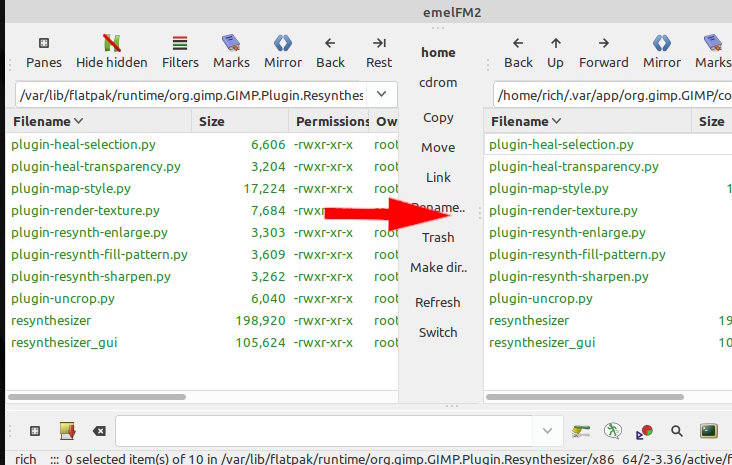Click the right pane horizontal scrollbar
732x465 pixels.
pyautogui.click(x=585, y=397)
